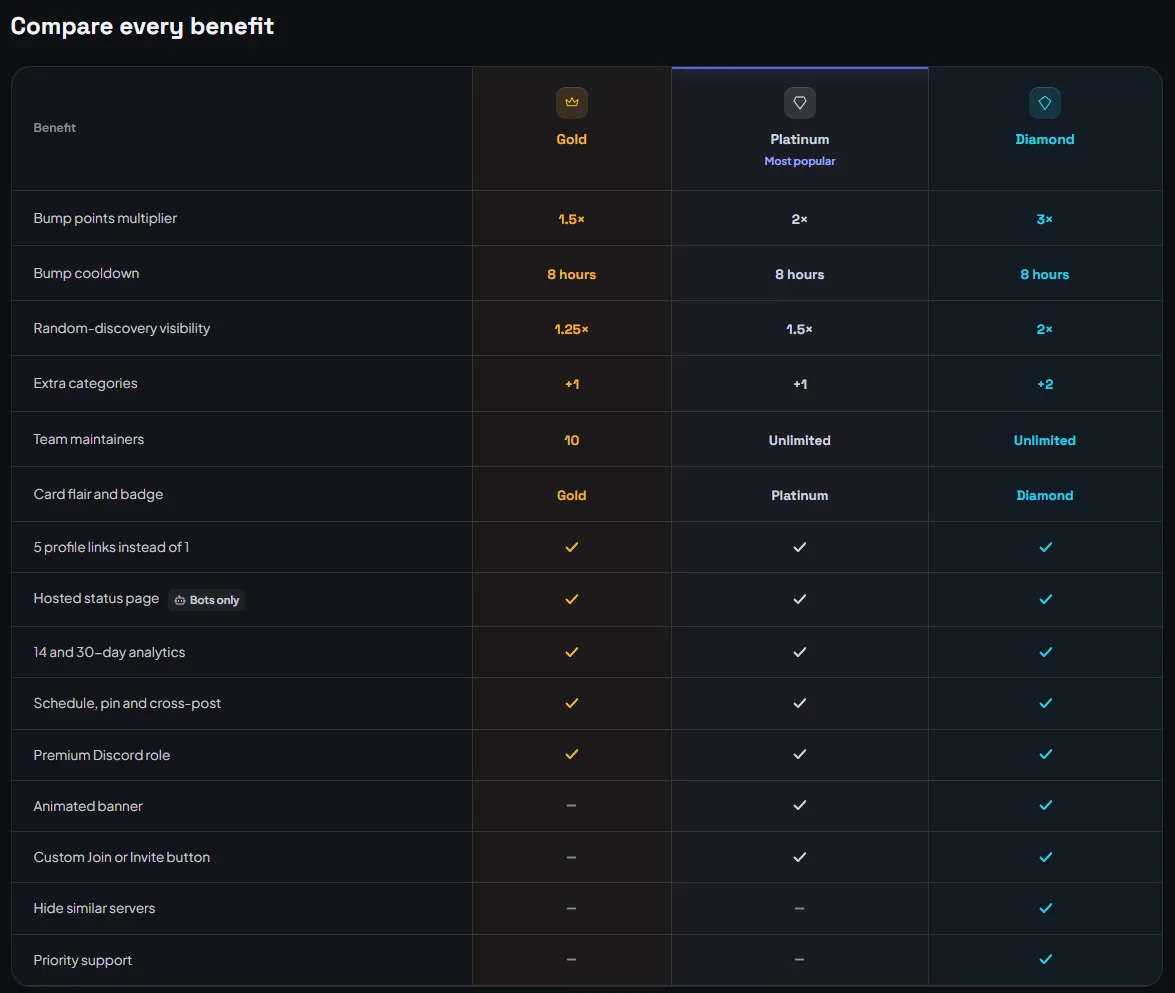Click Gold dash for Priority support
This screenshot has width=1175, height=993.
(571, 959)
